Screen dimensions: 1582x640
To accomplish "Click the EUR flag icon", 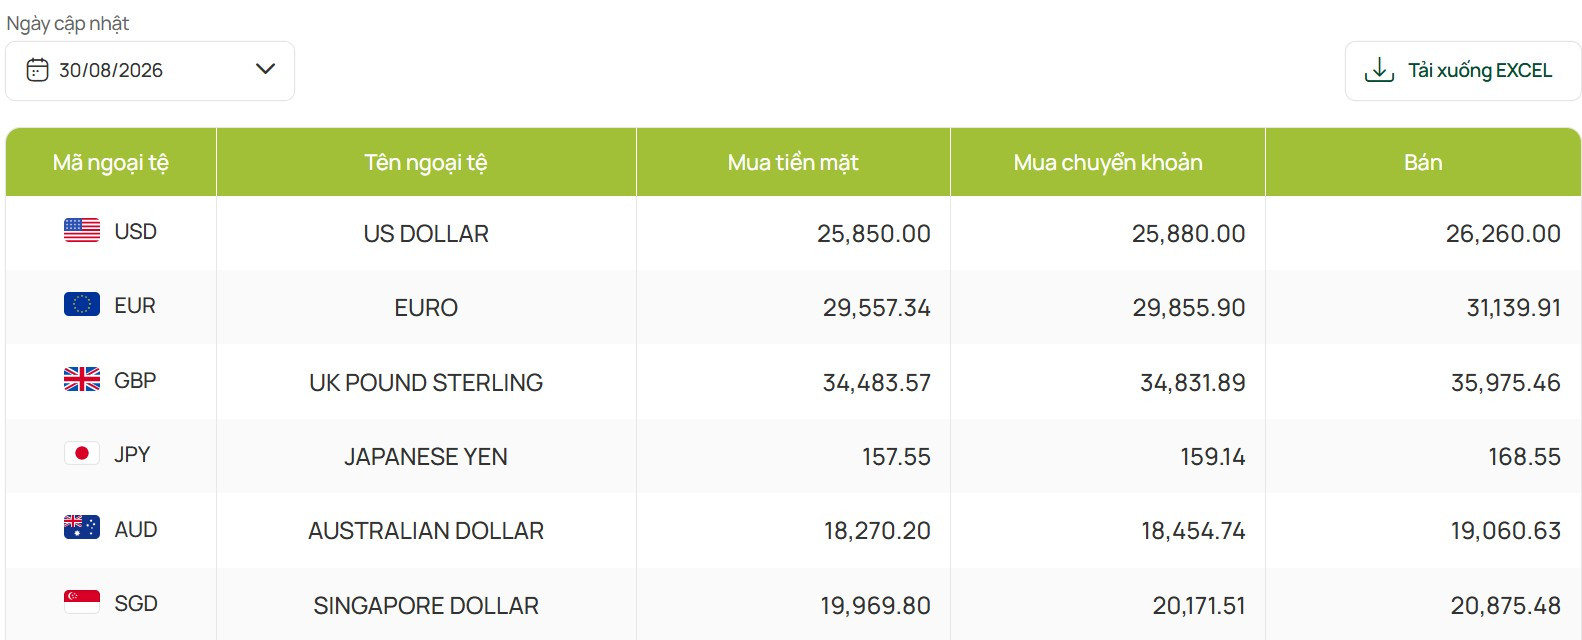I will coord(82,305).
